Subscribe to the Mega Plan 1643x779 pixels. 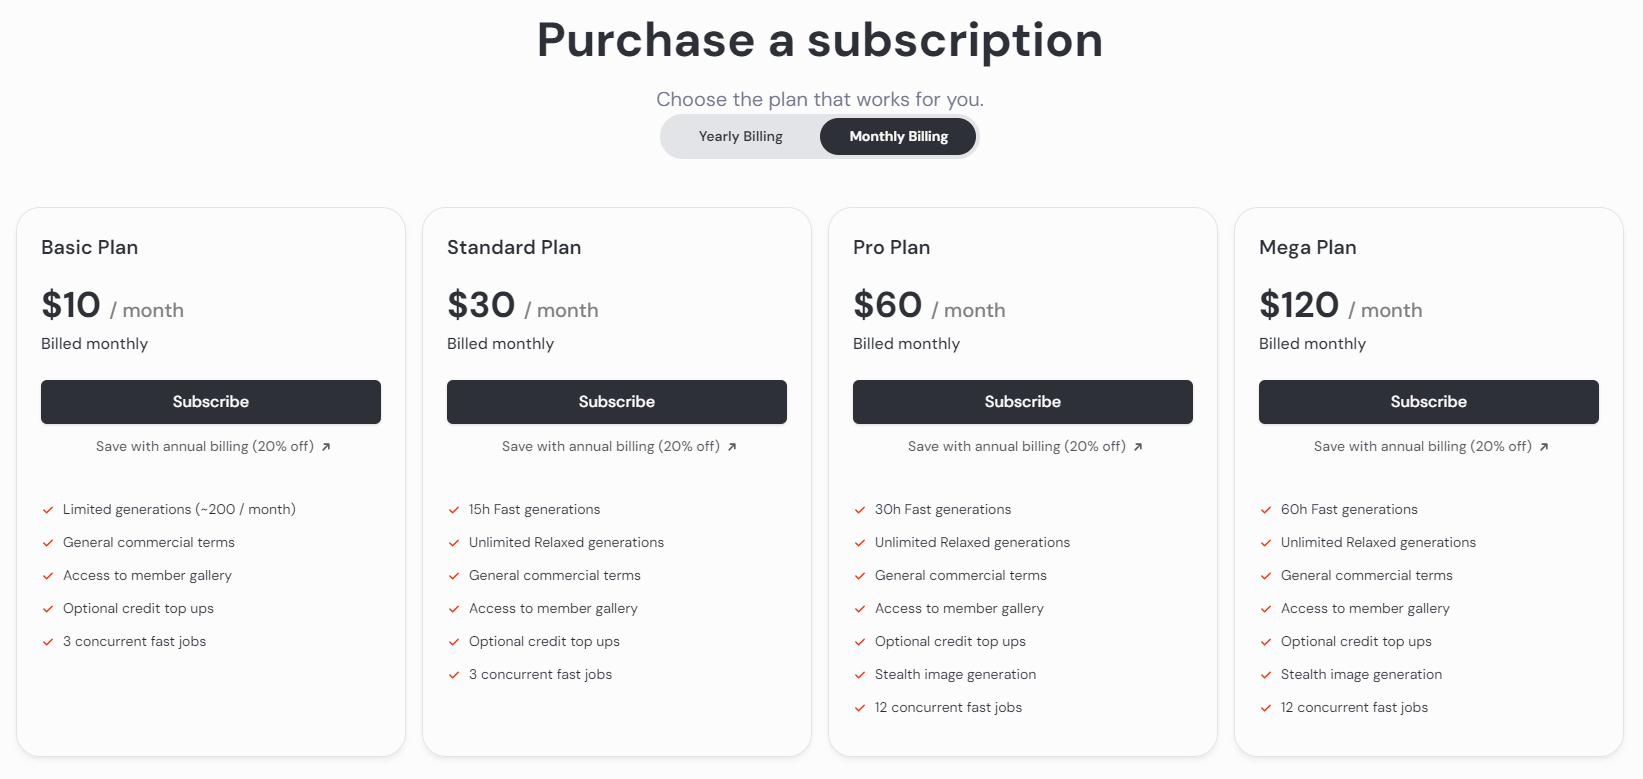coord(1429,402)
